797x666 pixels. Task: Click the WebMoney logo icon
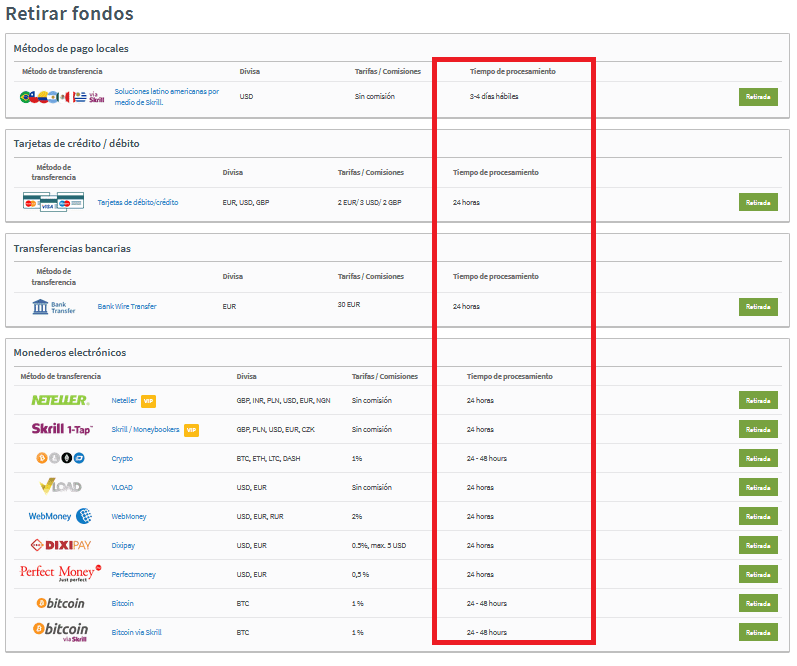tap(60, 516)
